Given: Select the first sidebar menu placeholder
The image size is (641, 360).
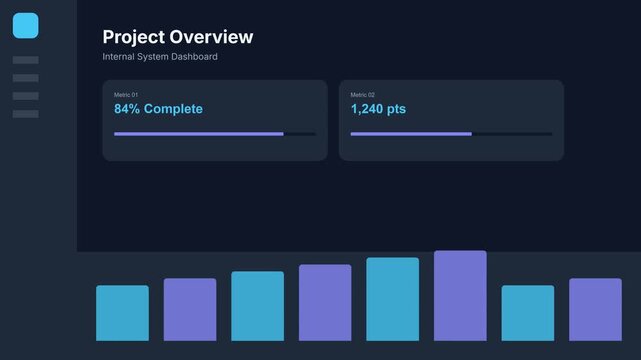Looking at the screenshot, I should click(25, 60).
